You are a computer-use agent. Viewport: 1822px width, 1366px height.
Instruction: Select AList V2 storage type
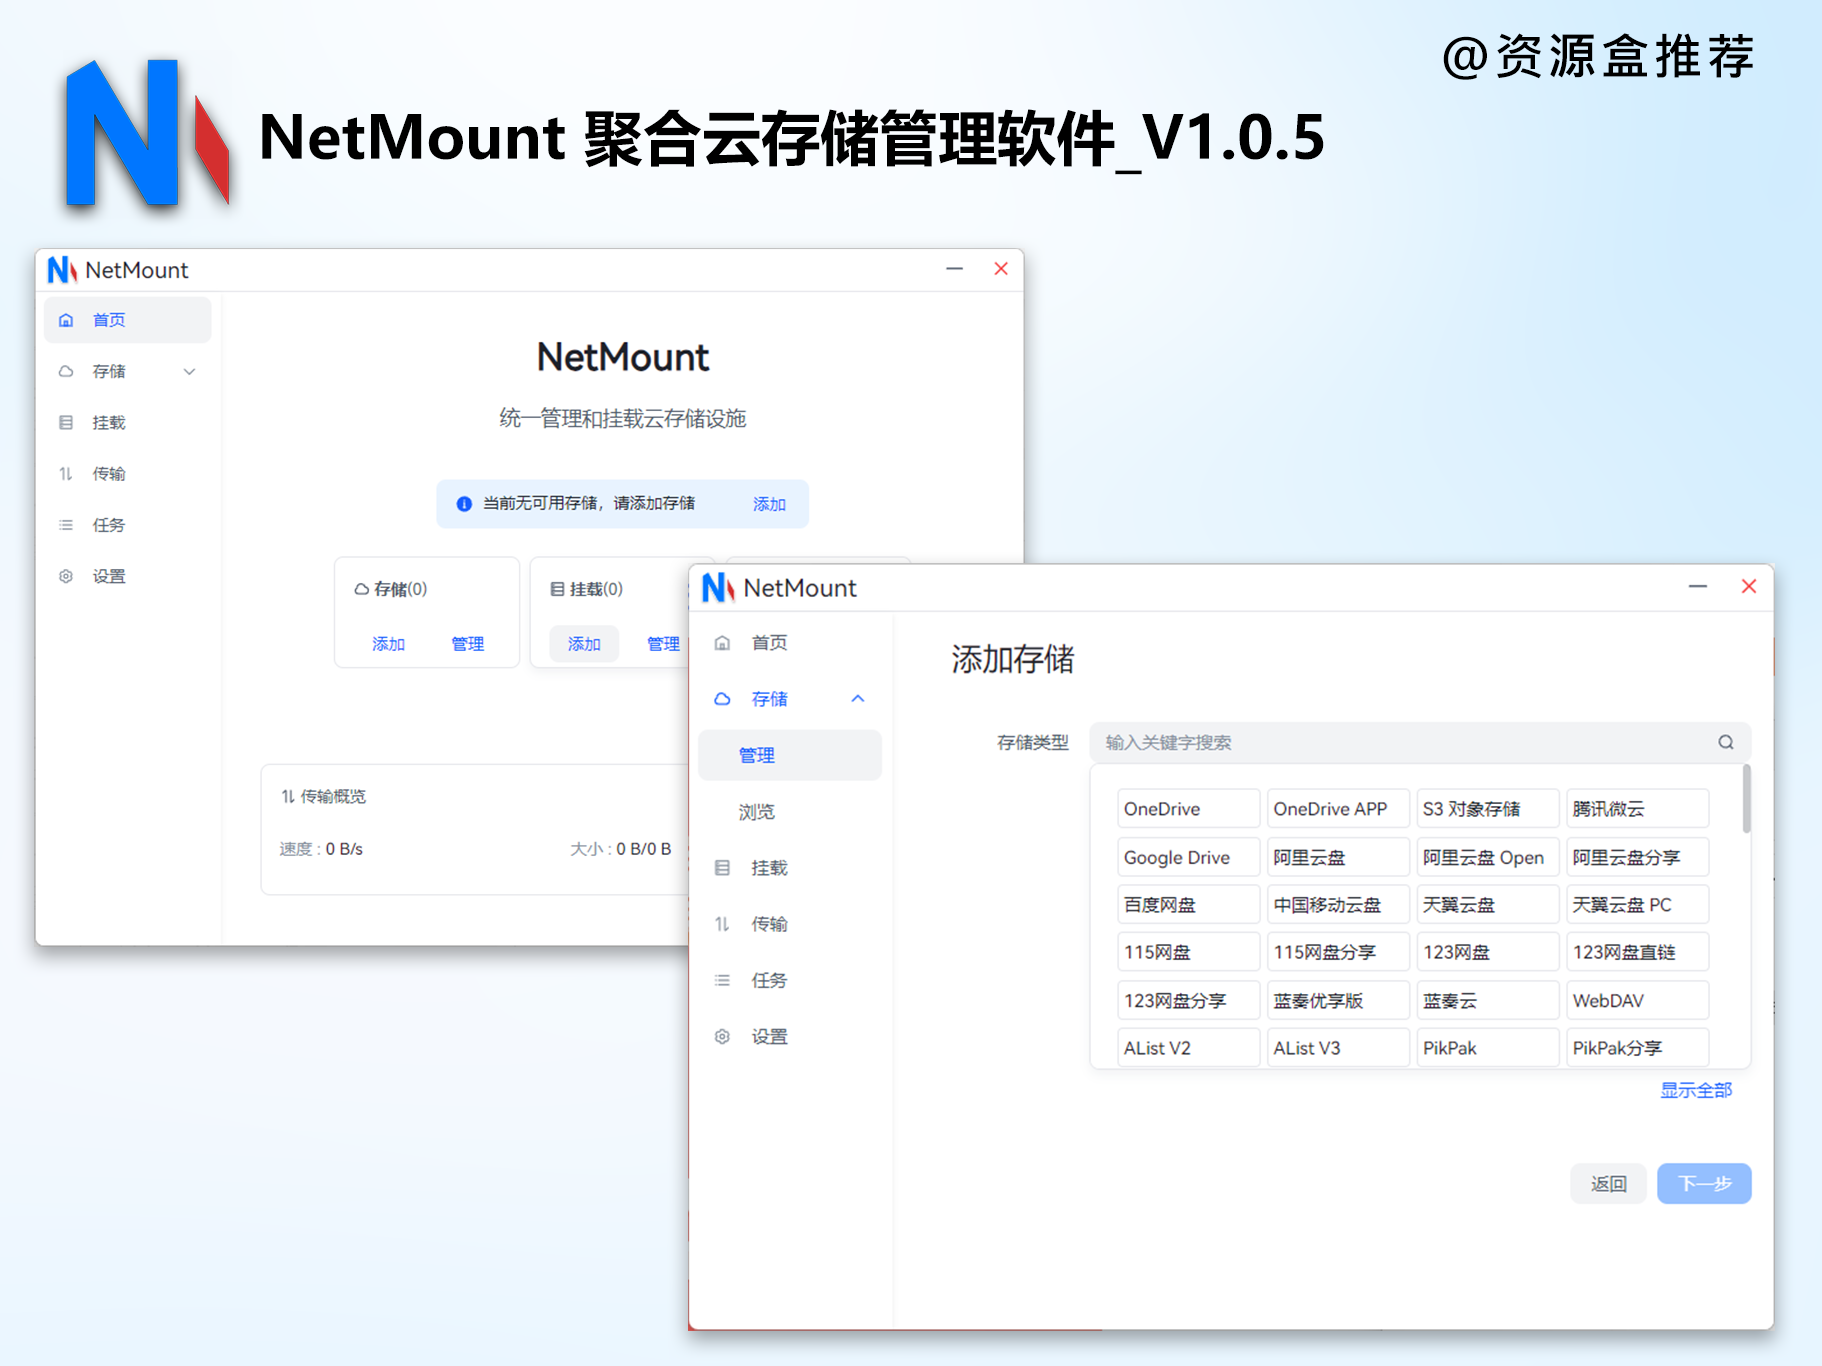click(x=1188, y=1048)
